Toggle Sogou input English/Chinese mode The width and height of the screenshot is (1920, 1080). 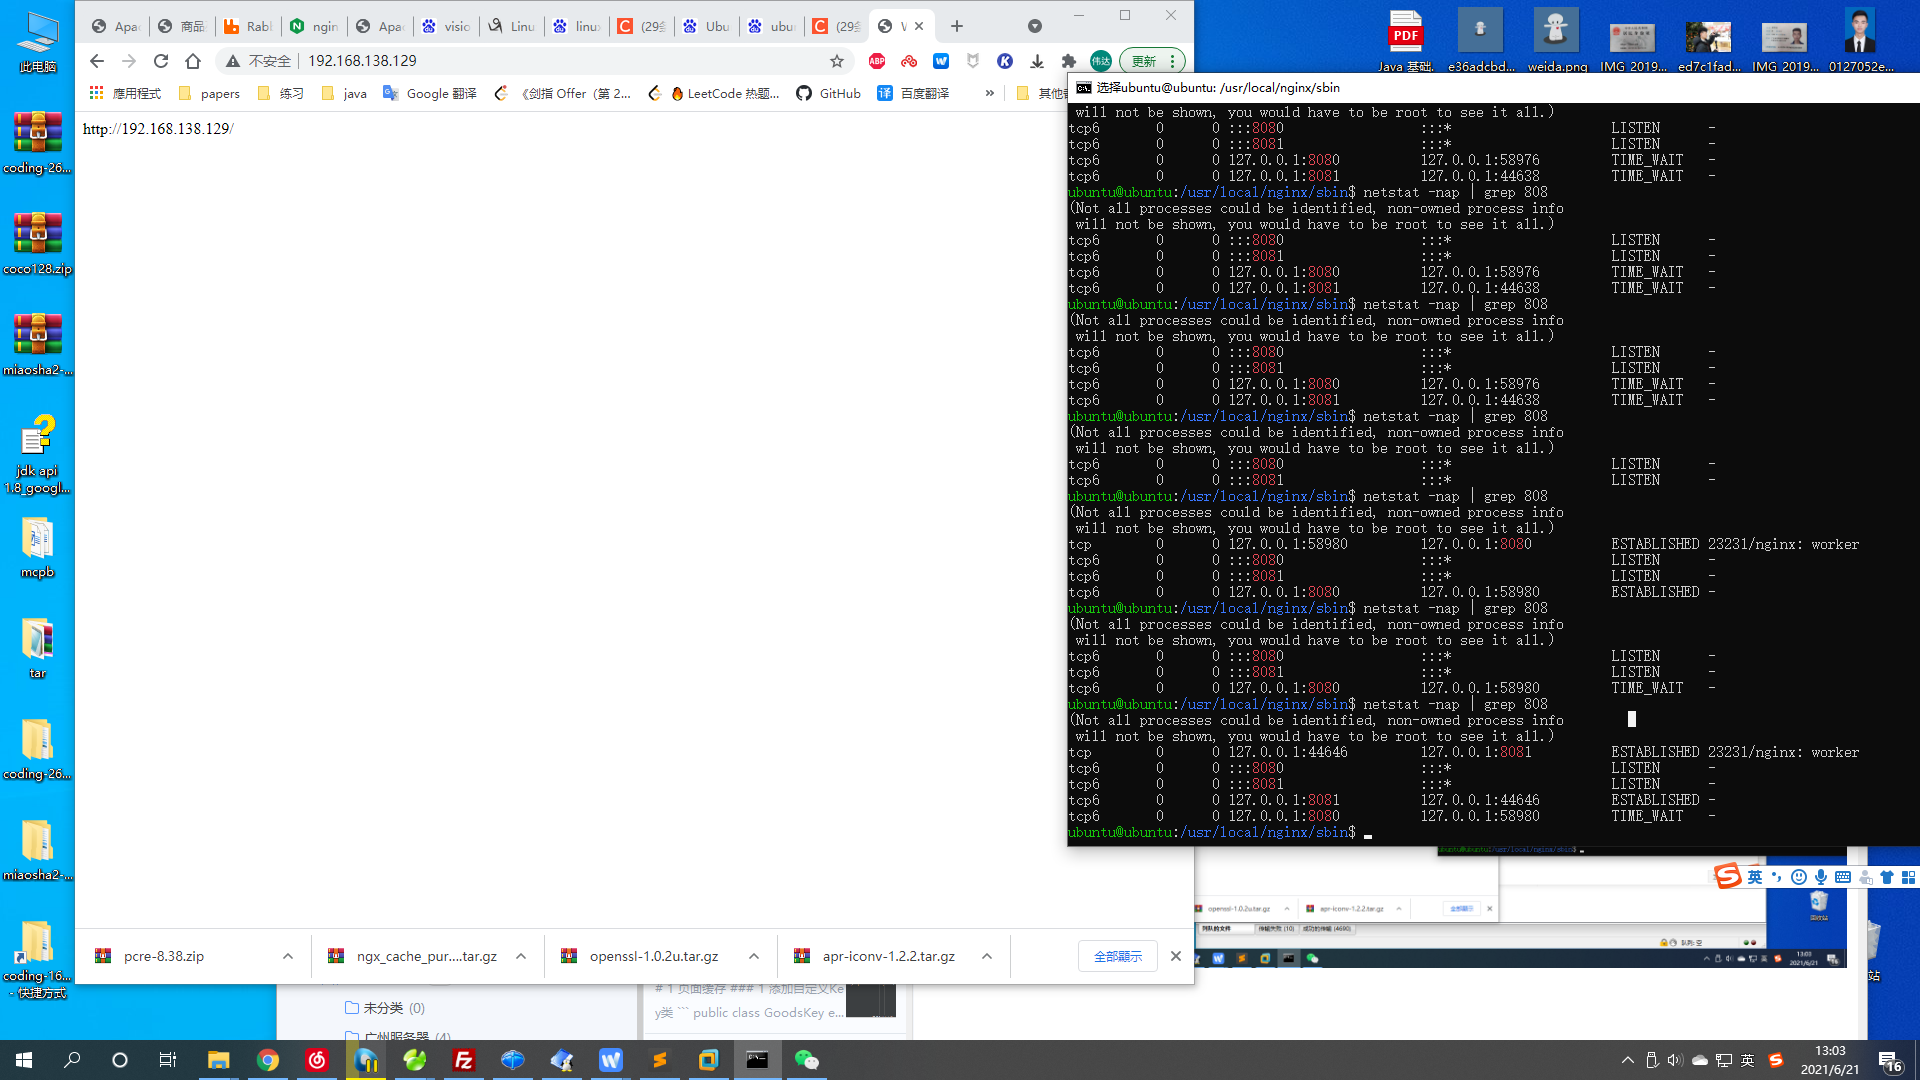click(1755, 877)
